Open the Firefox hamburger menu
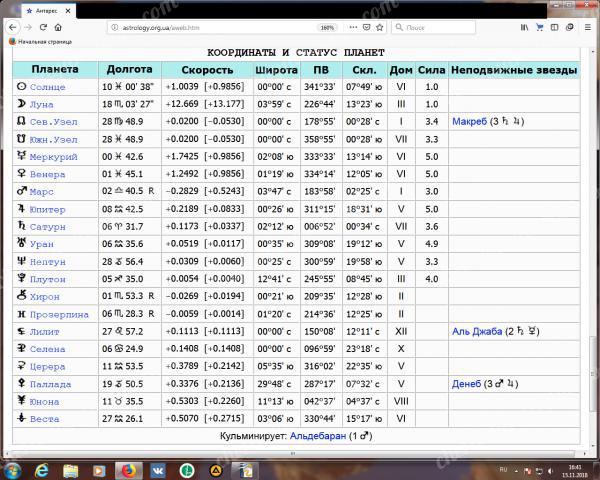Viewport: 600px width, 480px height. click(x=588, y=27)
